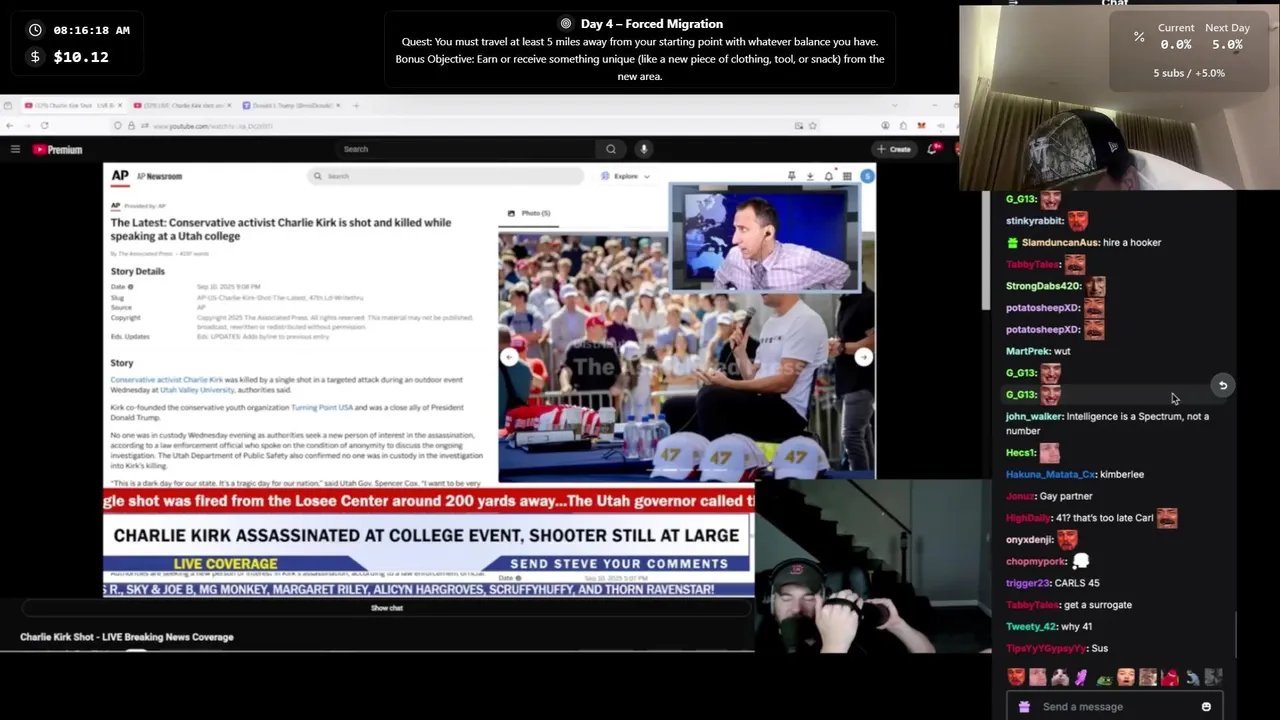
Task: Open the AP Newsroom apps grid icon
Action: click(847, 176)
